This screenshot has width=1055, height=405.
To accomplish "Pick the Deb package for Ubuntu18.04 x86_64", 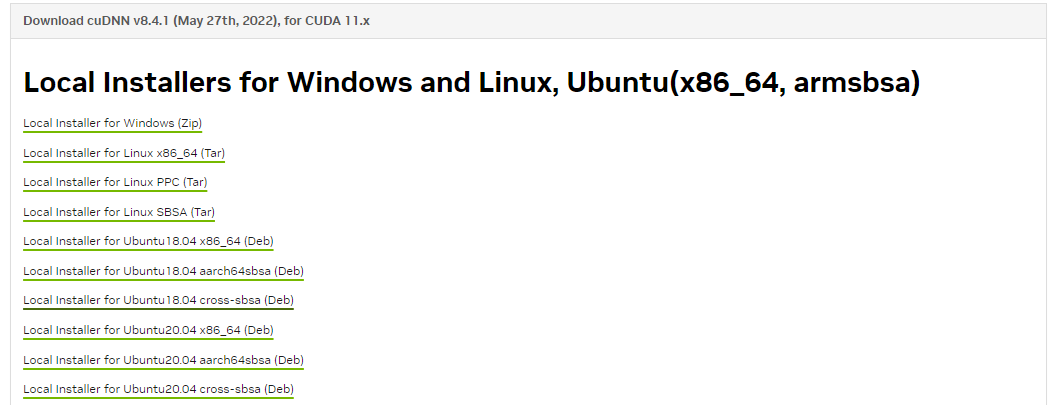I will [148, 242].
